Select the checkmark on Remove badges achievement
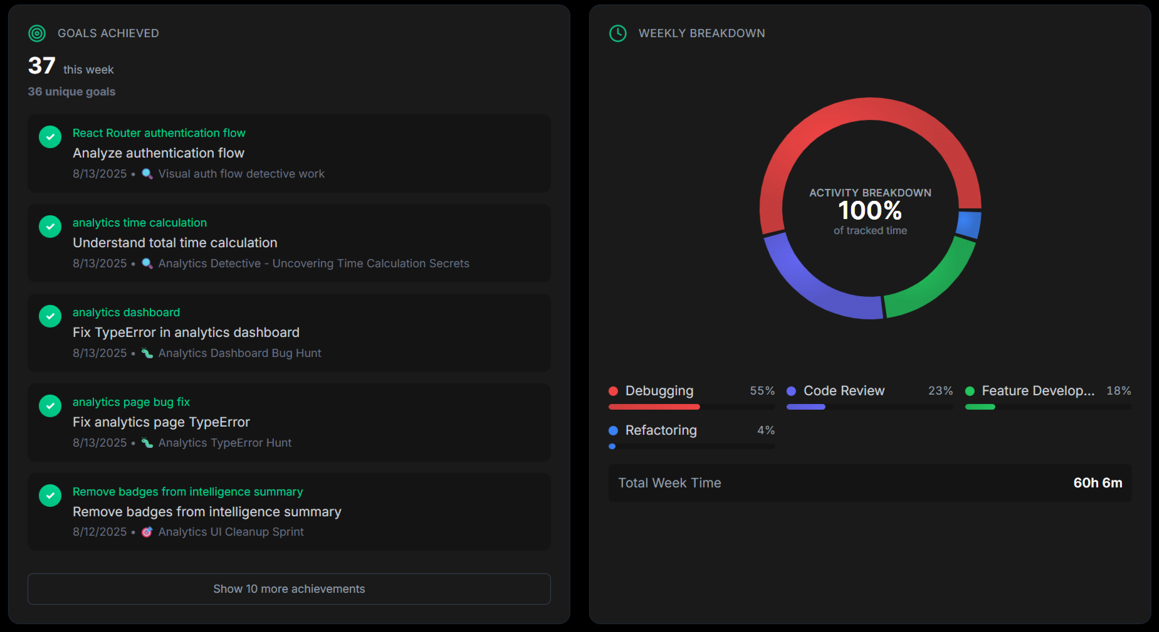The width and height of the screenshot is (1159, 632). tap(49, 495)
